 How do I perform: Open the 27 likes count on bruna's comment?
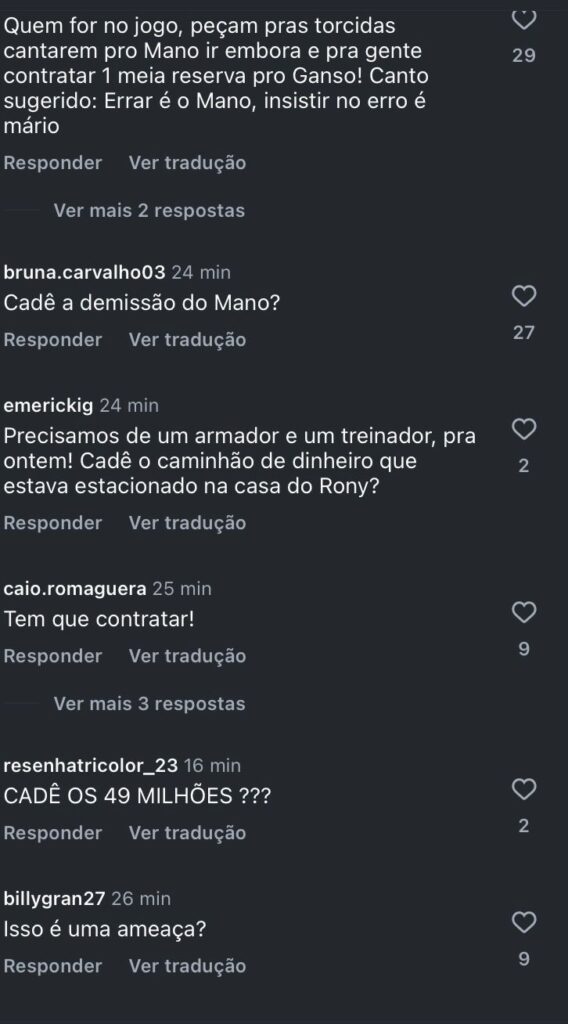coord(524,332)
